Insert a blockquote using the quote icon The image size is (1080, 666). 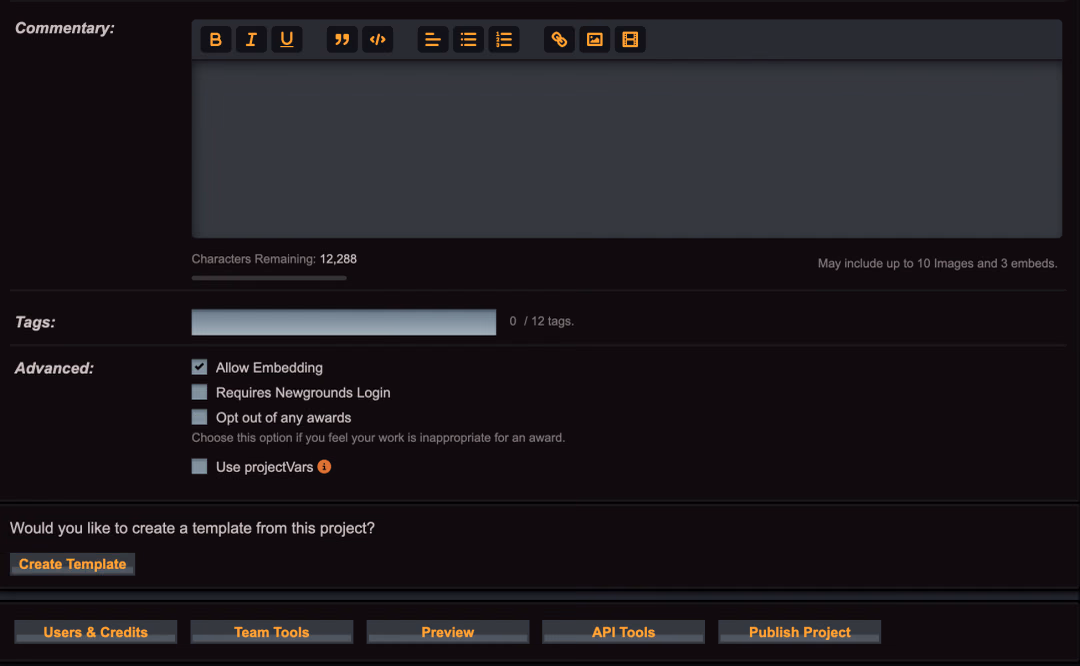pos(342,39)
